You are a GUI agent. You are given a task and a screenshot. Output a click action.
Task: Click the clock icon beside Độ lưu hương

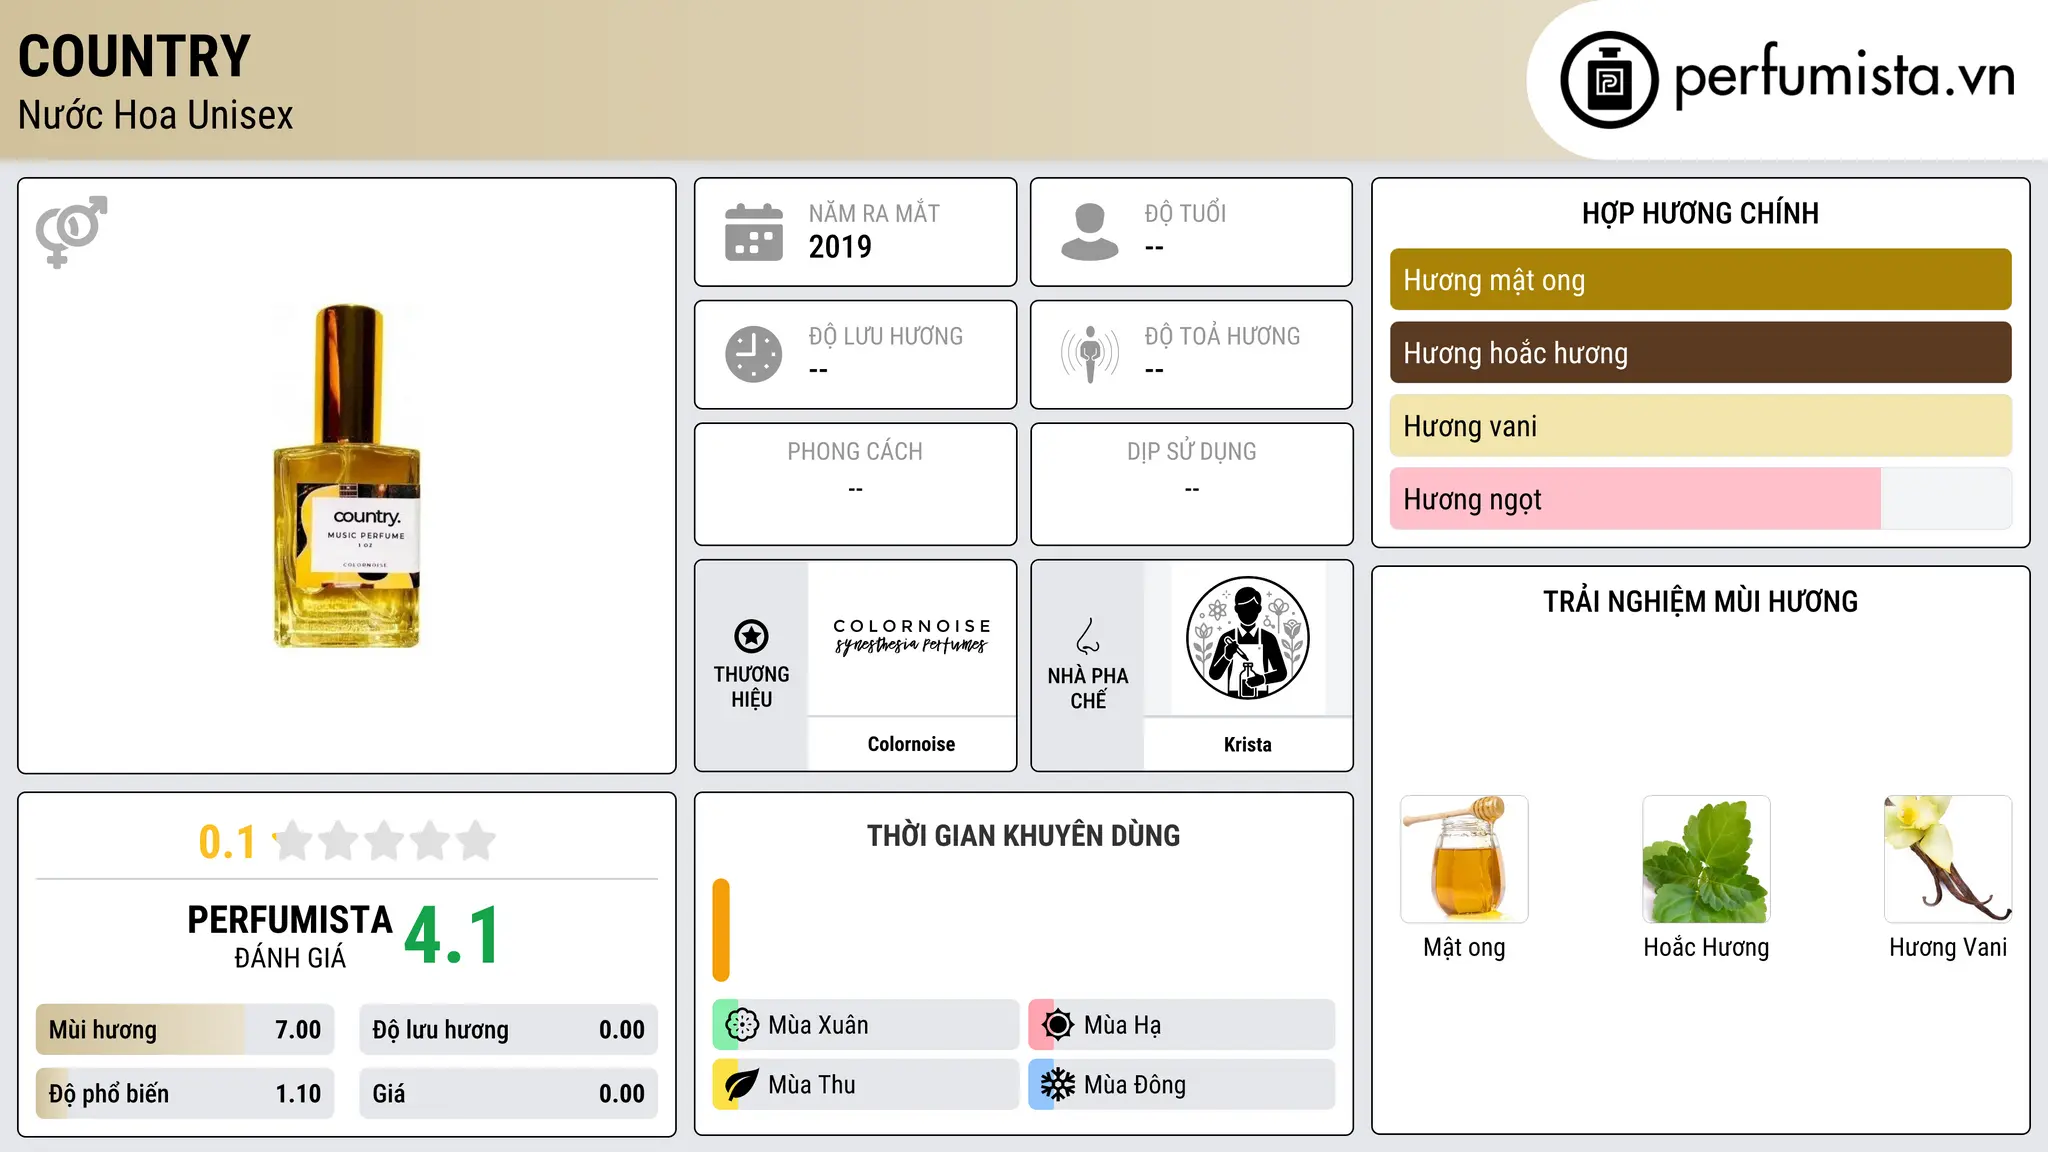tap(754, 354)
